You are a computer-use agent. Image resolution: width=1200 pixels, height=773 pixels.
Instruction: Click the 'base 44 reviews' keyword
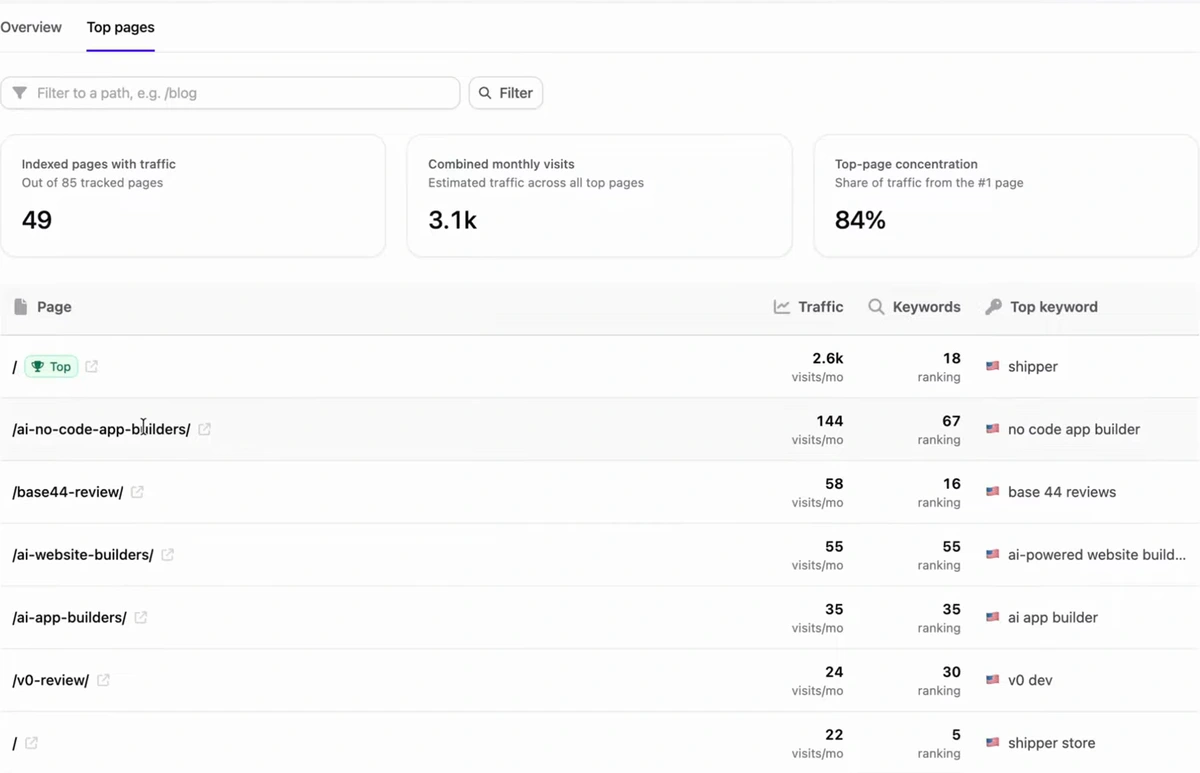click(1062, 492)
